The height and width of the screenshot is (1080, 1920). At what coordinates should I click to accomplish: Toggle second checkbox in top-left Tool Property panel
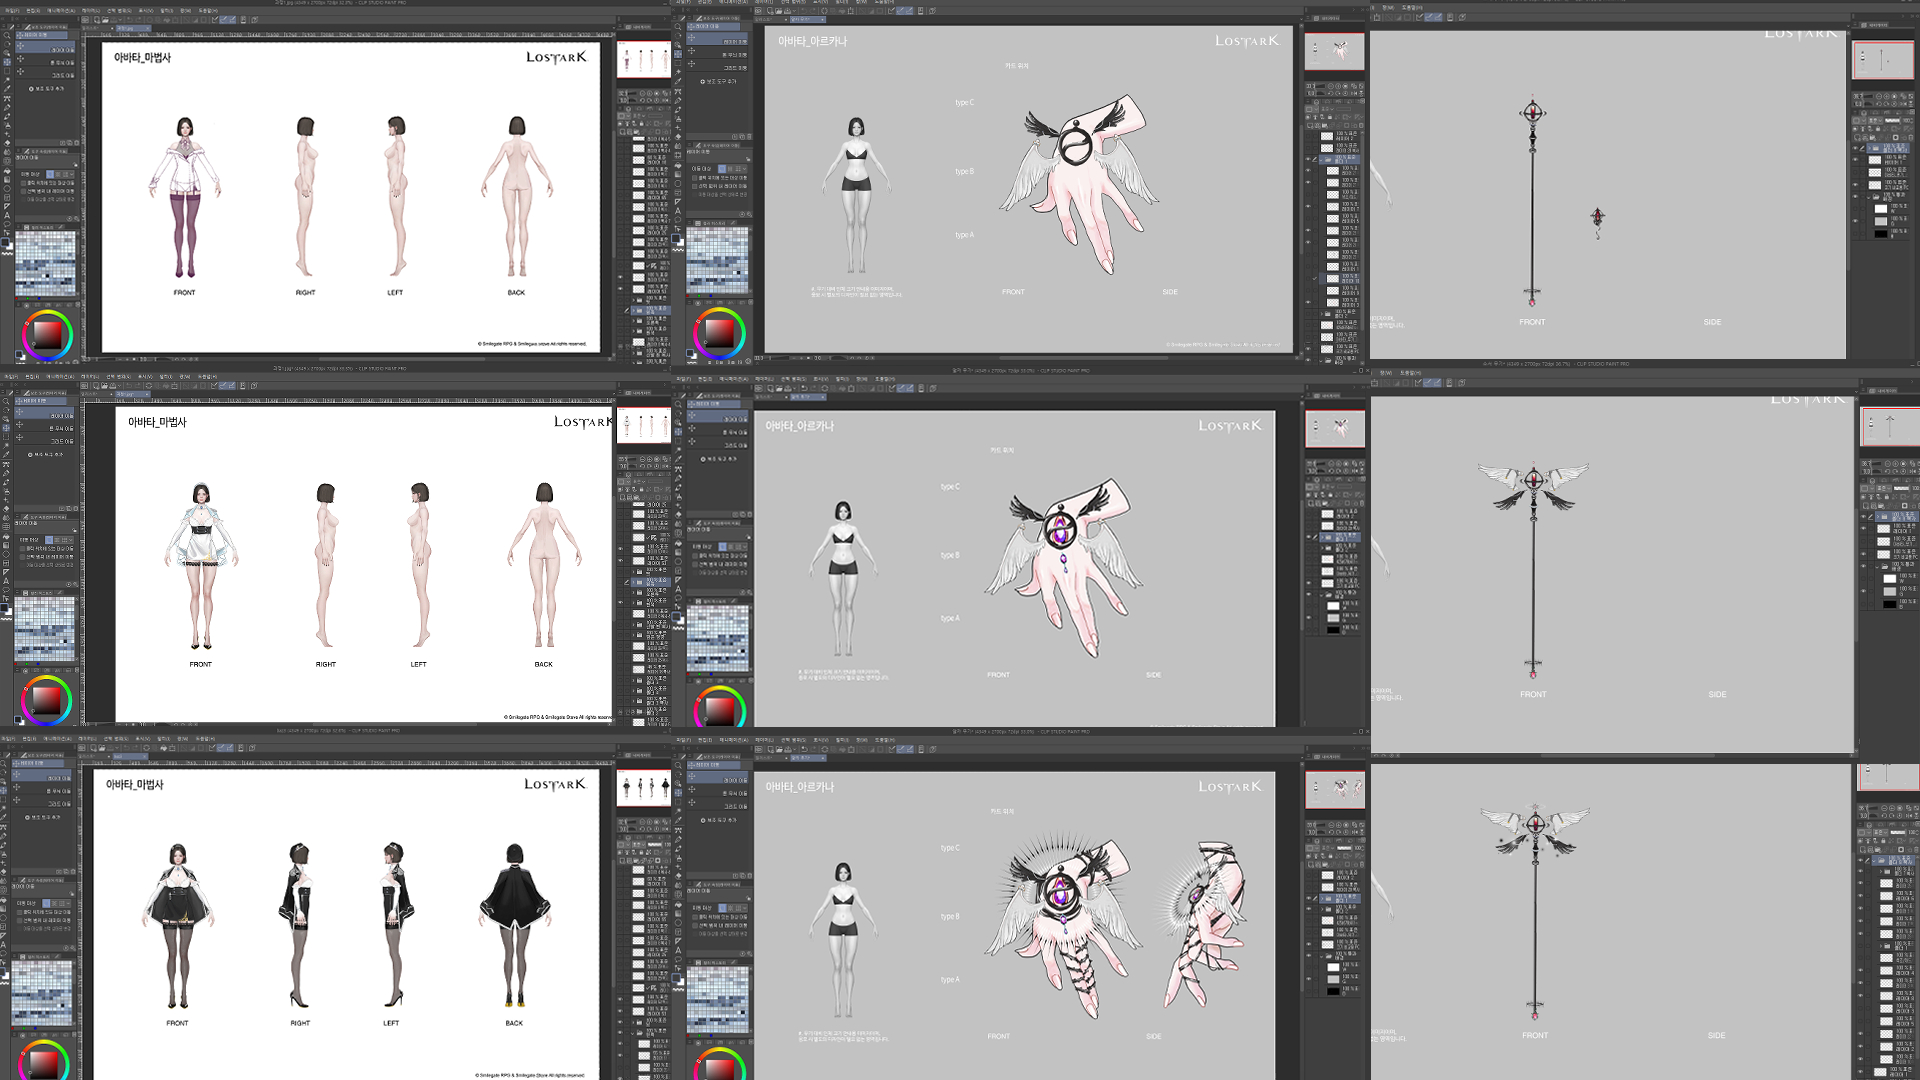(23, 191)
